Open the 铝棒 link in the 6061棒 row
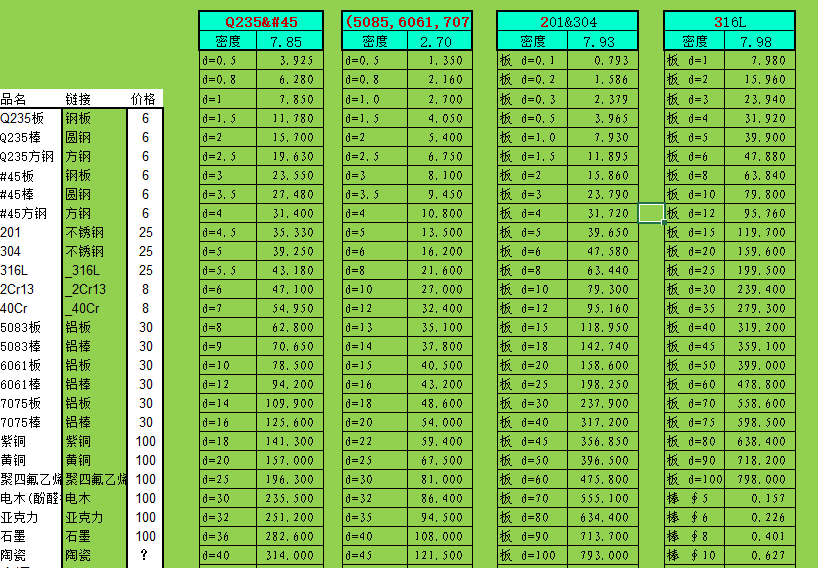 [x=78, y=384]
